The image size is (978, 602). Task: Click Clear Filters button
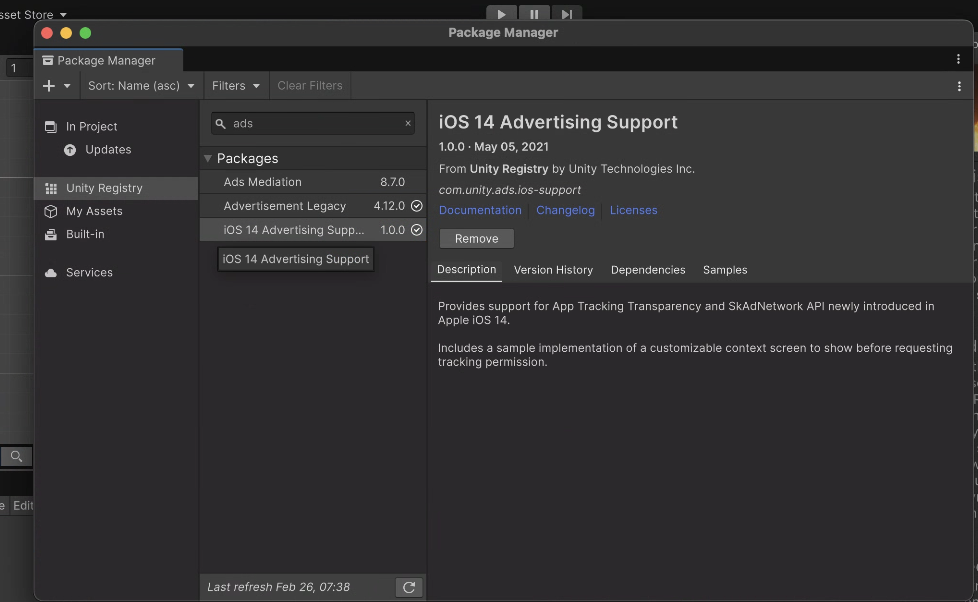(x=310, y=86)
